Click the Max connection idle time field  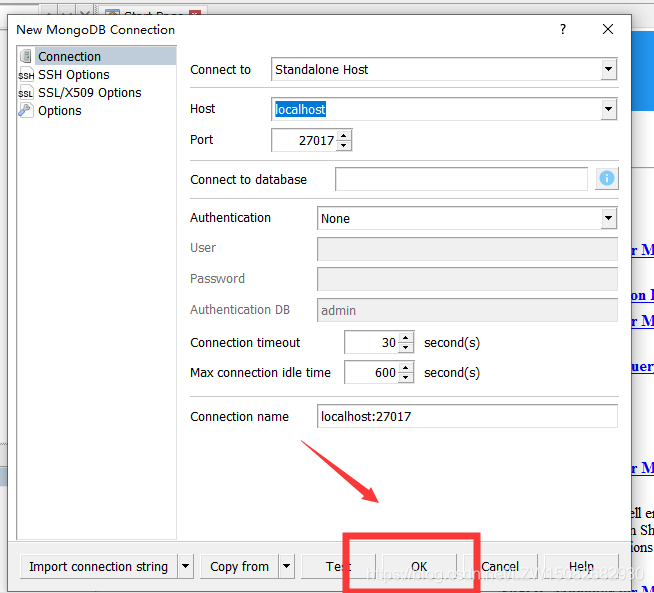[x=371, y=372]
